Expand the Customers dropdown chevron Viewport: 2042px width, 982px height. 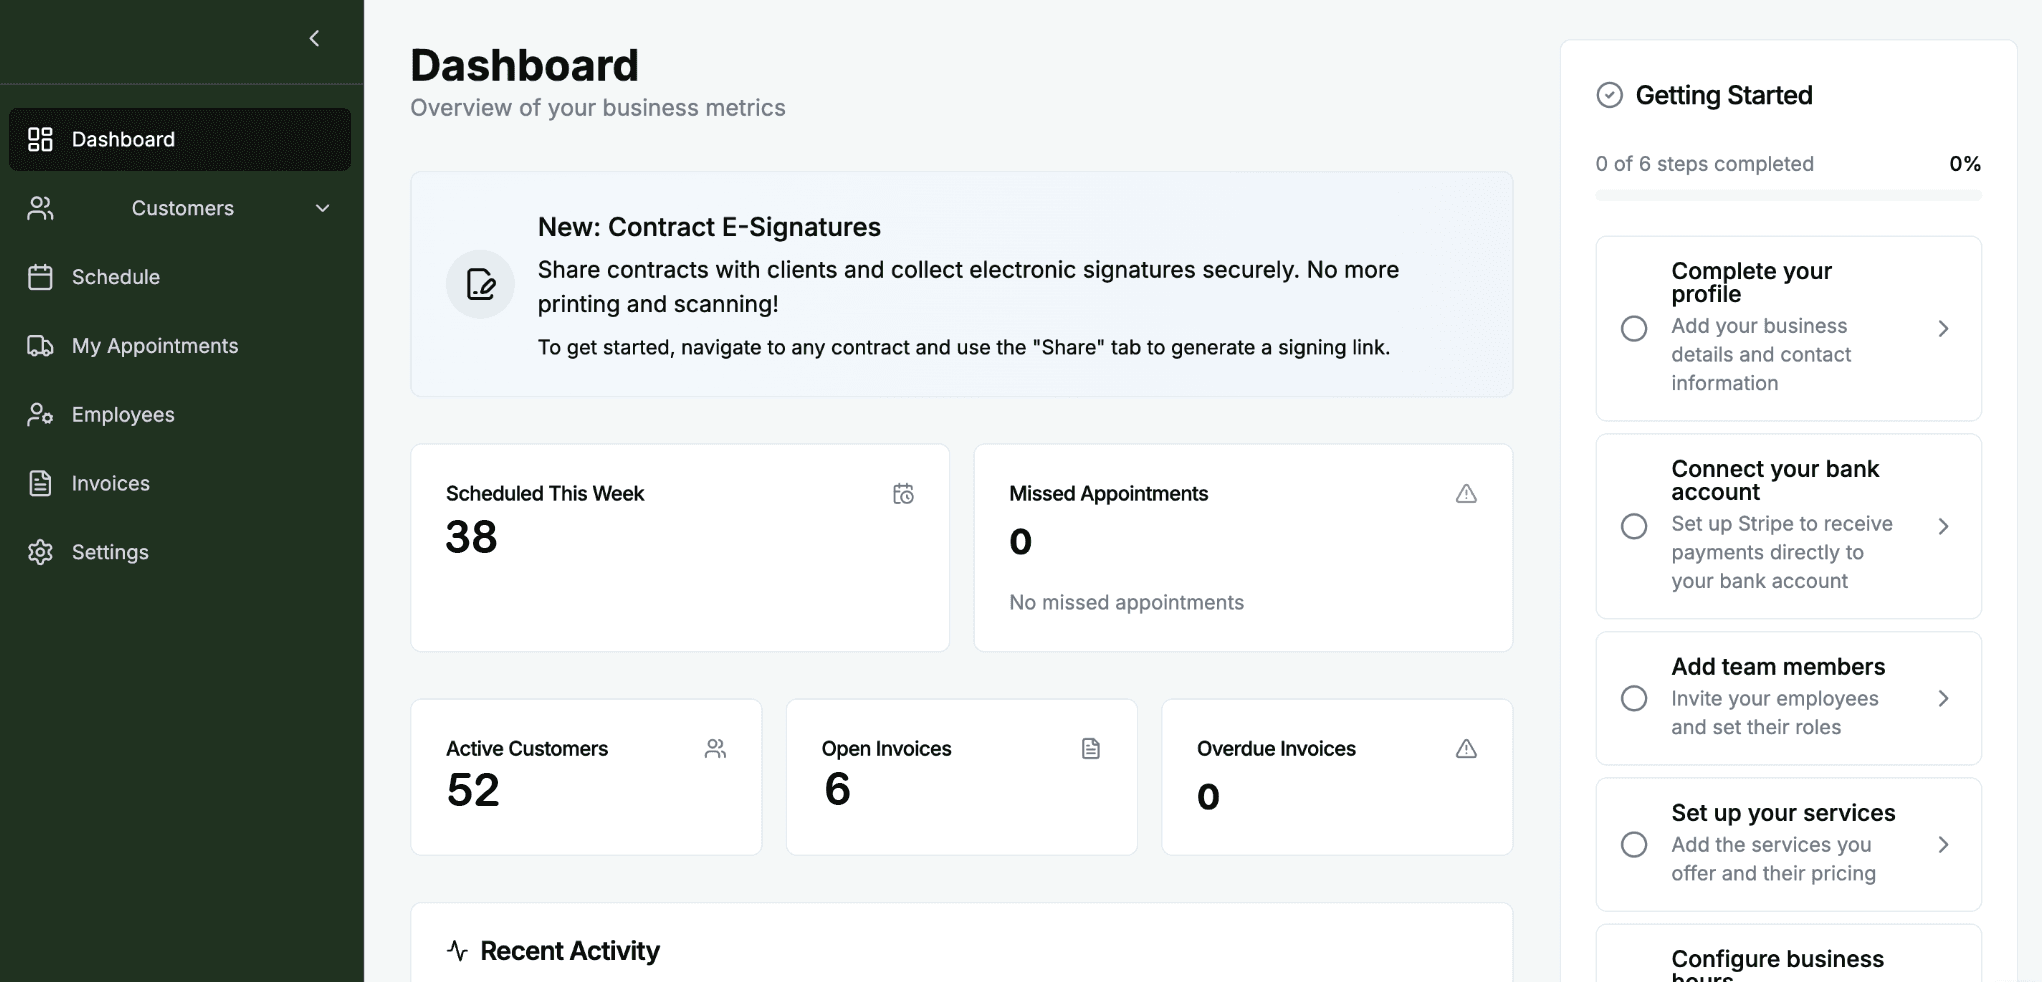pos(322,208)
